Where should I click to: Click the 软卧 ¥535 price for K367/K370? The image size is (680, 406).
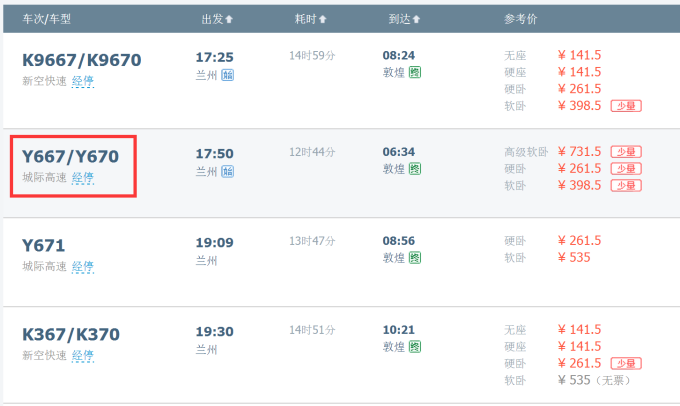[x=577, y=381]
